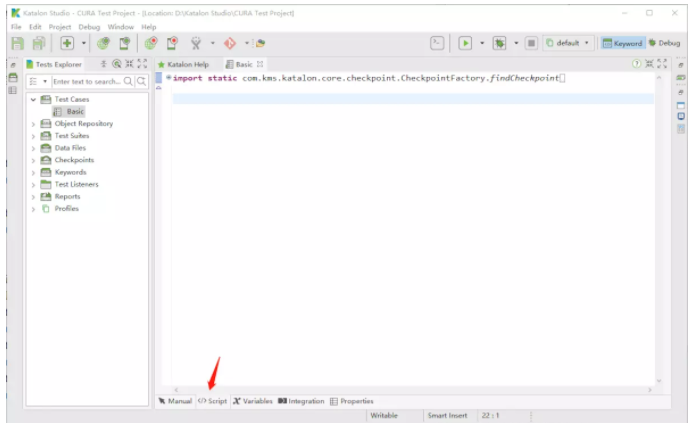Close the Basic editor tab
The height and width of the screenshot is (431, 697).
click(260, 64)
